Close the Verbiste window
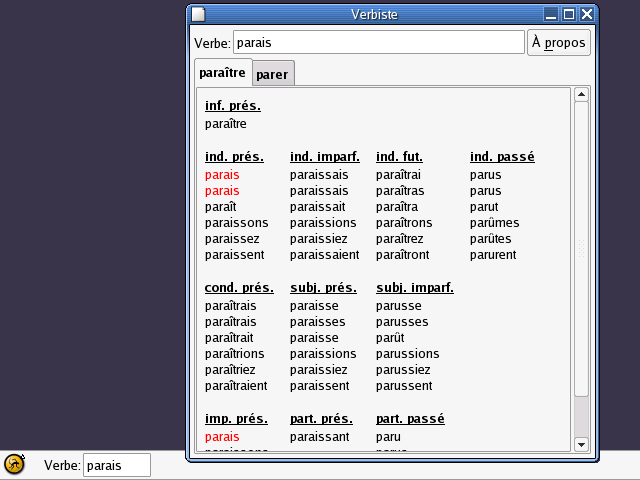640x480 pixels. (x=587, y=14)
